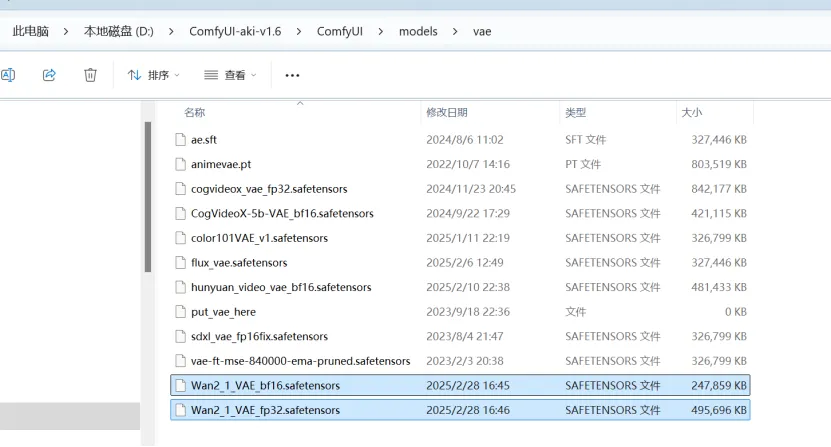831x447 pixels.
Task: Click file icon of Wan2_1_VAE_fp32.safetensors
Action: (181, 410)
